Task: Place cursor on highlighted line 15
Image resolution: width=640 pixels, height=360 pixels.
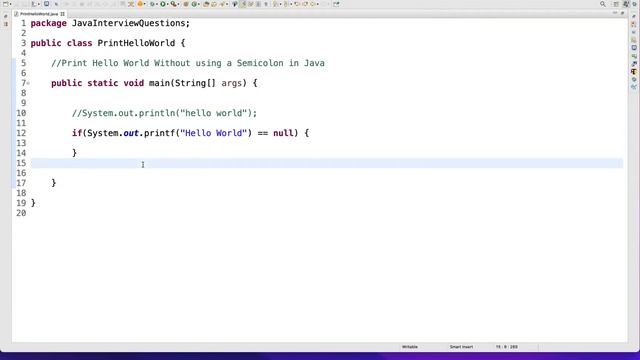Action: pyautogui.click(x=327, y=163)
